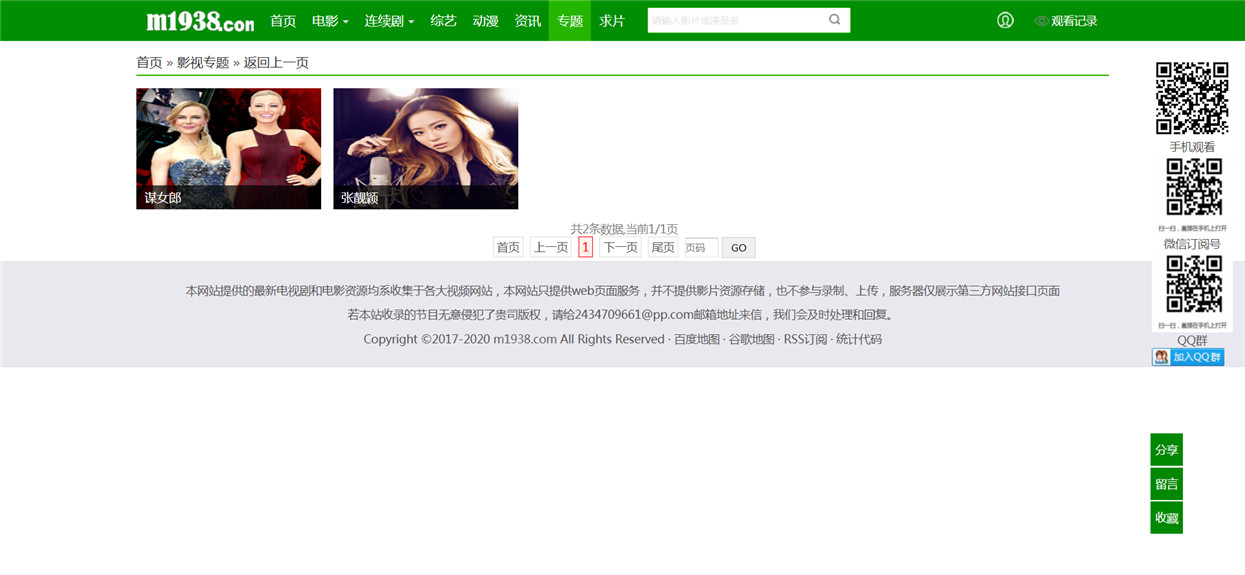
Task: Go to 首页 in navigation bar
Action: tap(283, 20)
